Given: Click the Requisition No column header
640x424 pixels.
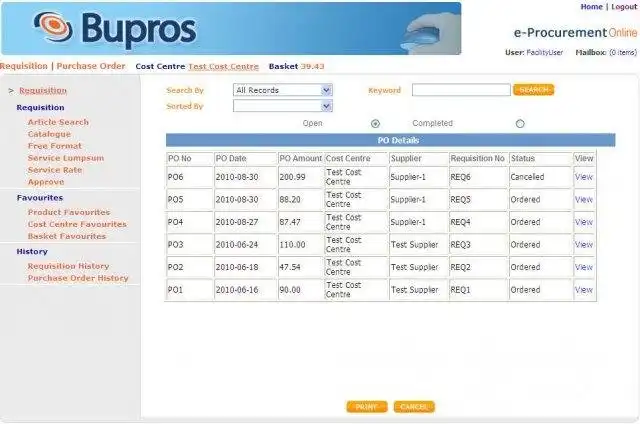Looking at the screenshot, I should [x=478, y=158].
